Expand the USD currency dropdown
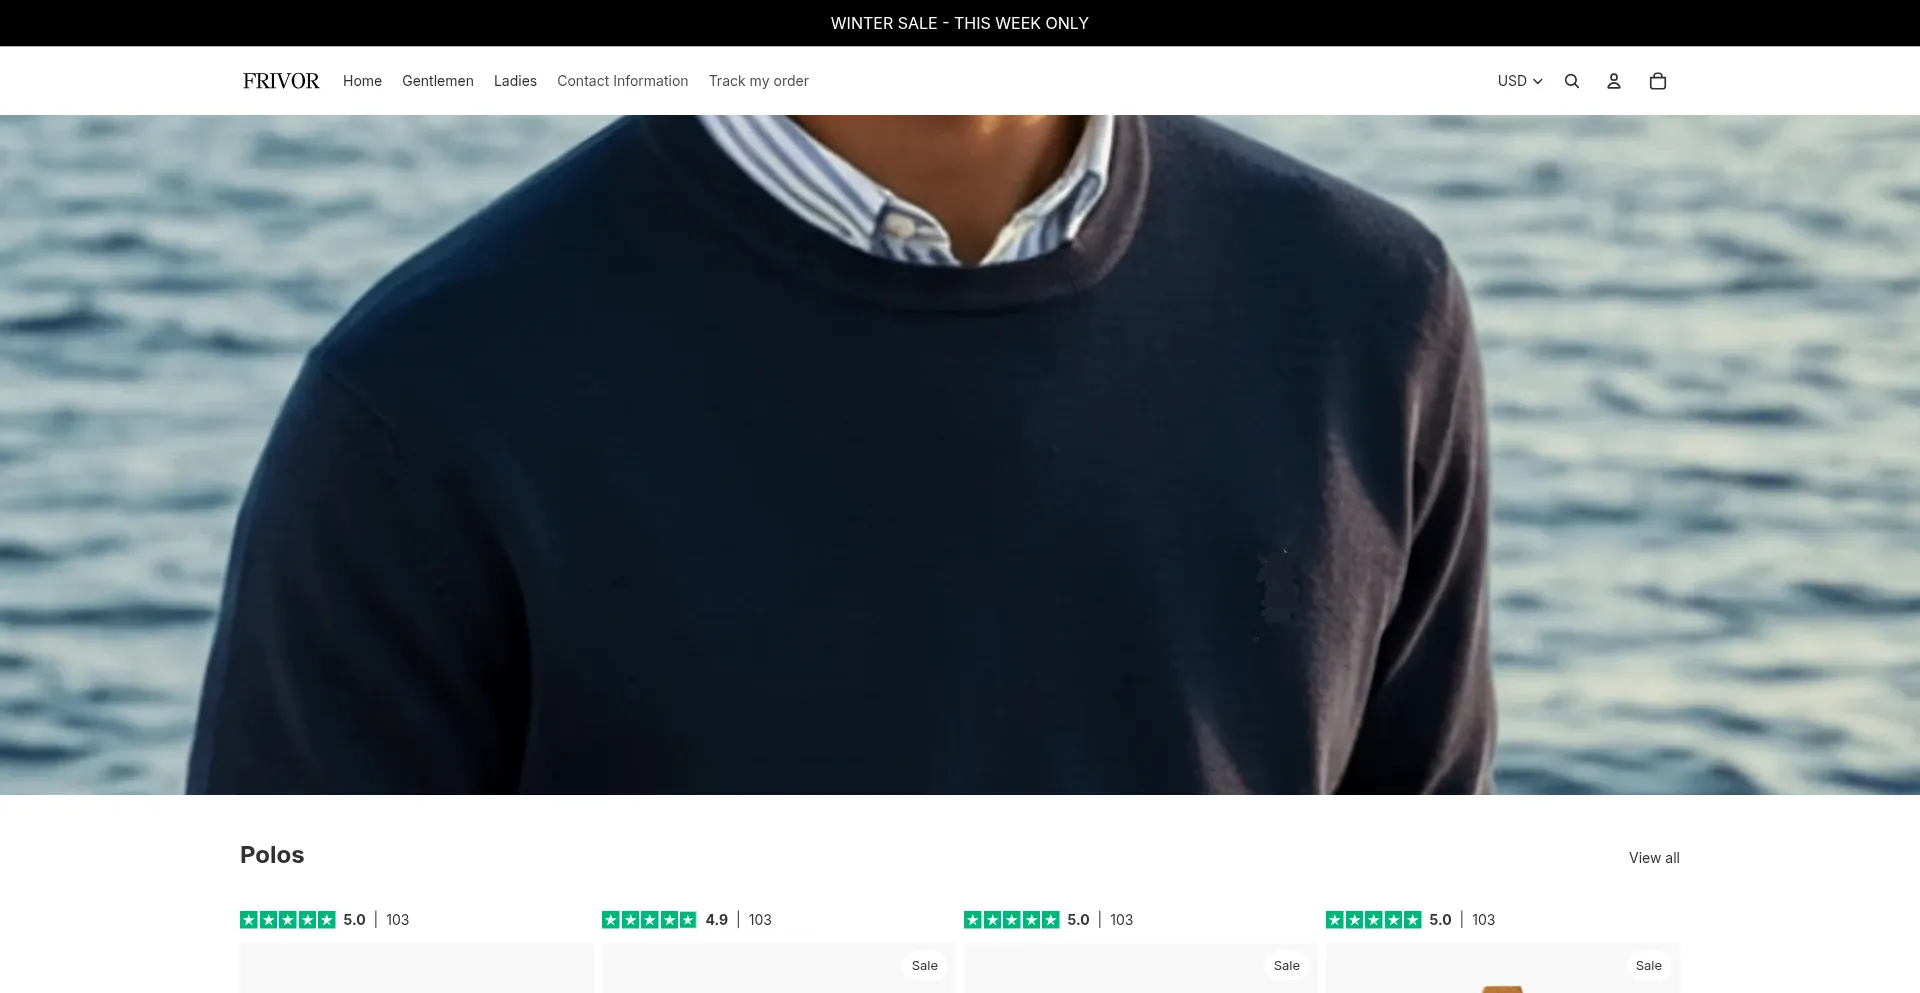 pos(1519,81)
